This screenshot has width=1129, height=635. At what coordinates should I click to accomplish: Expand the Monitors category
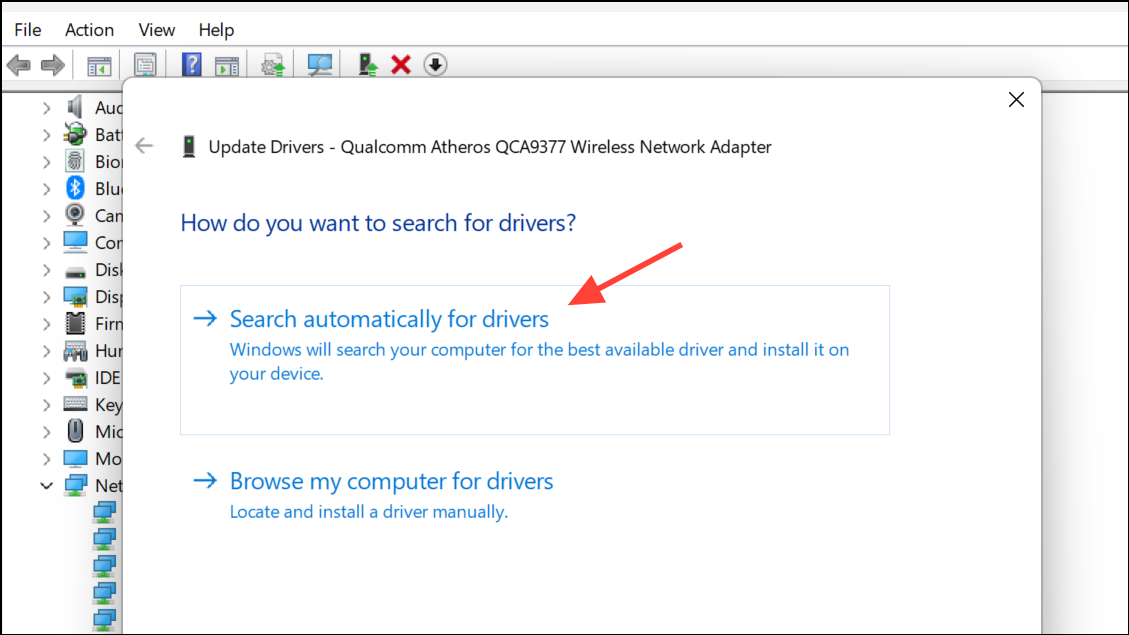click(x=46, y=459)
